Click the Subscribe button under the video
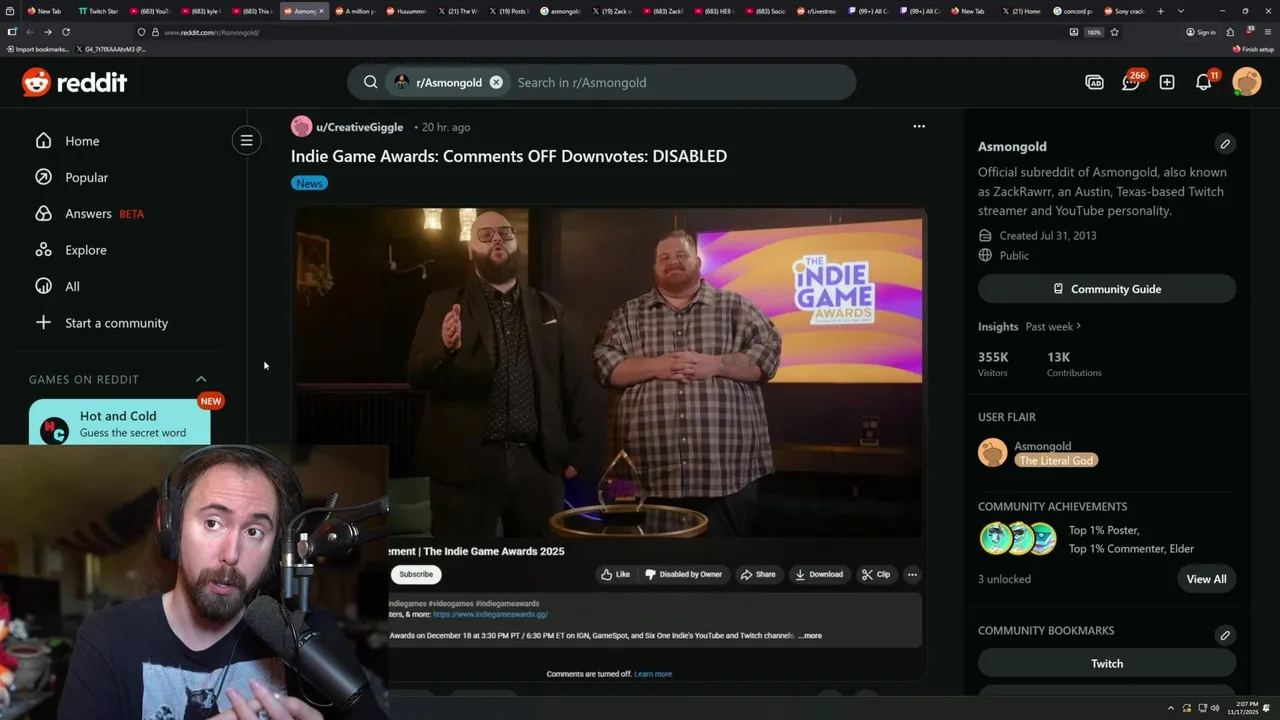The image size is (1280, 720). pos(416,574)
